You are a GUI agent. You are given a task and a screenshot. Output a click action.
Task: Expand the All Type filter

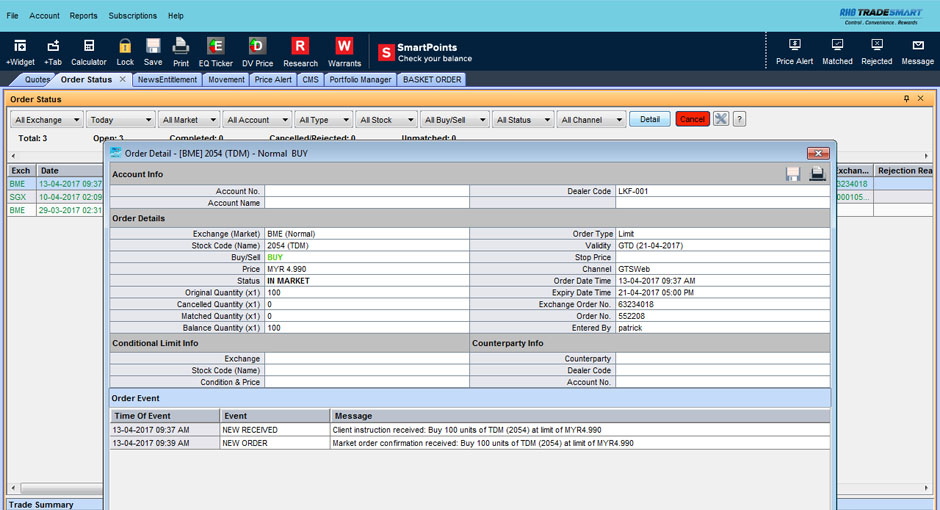323,120
